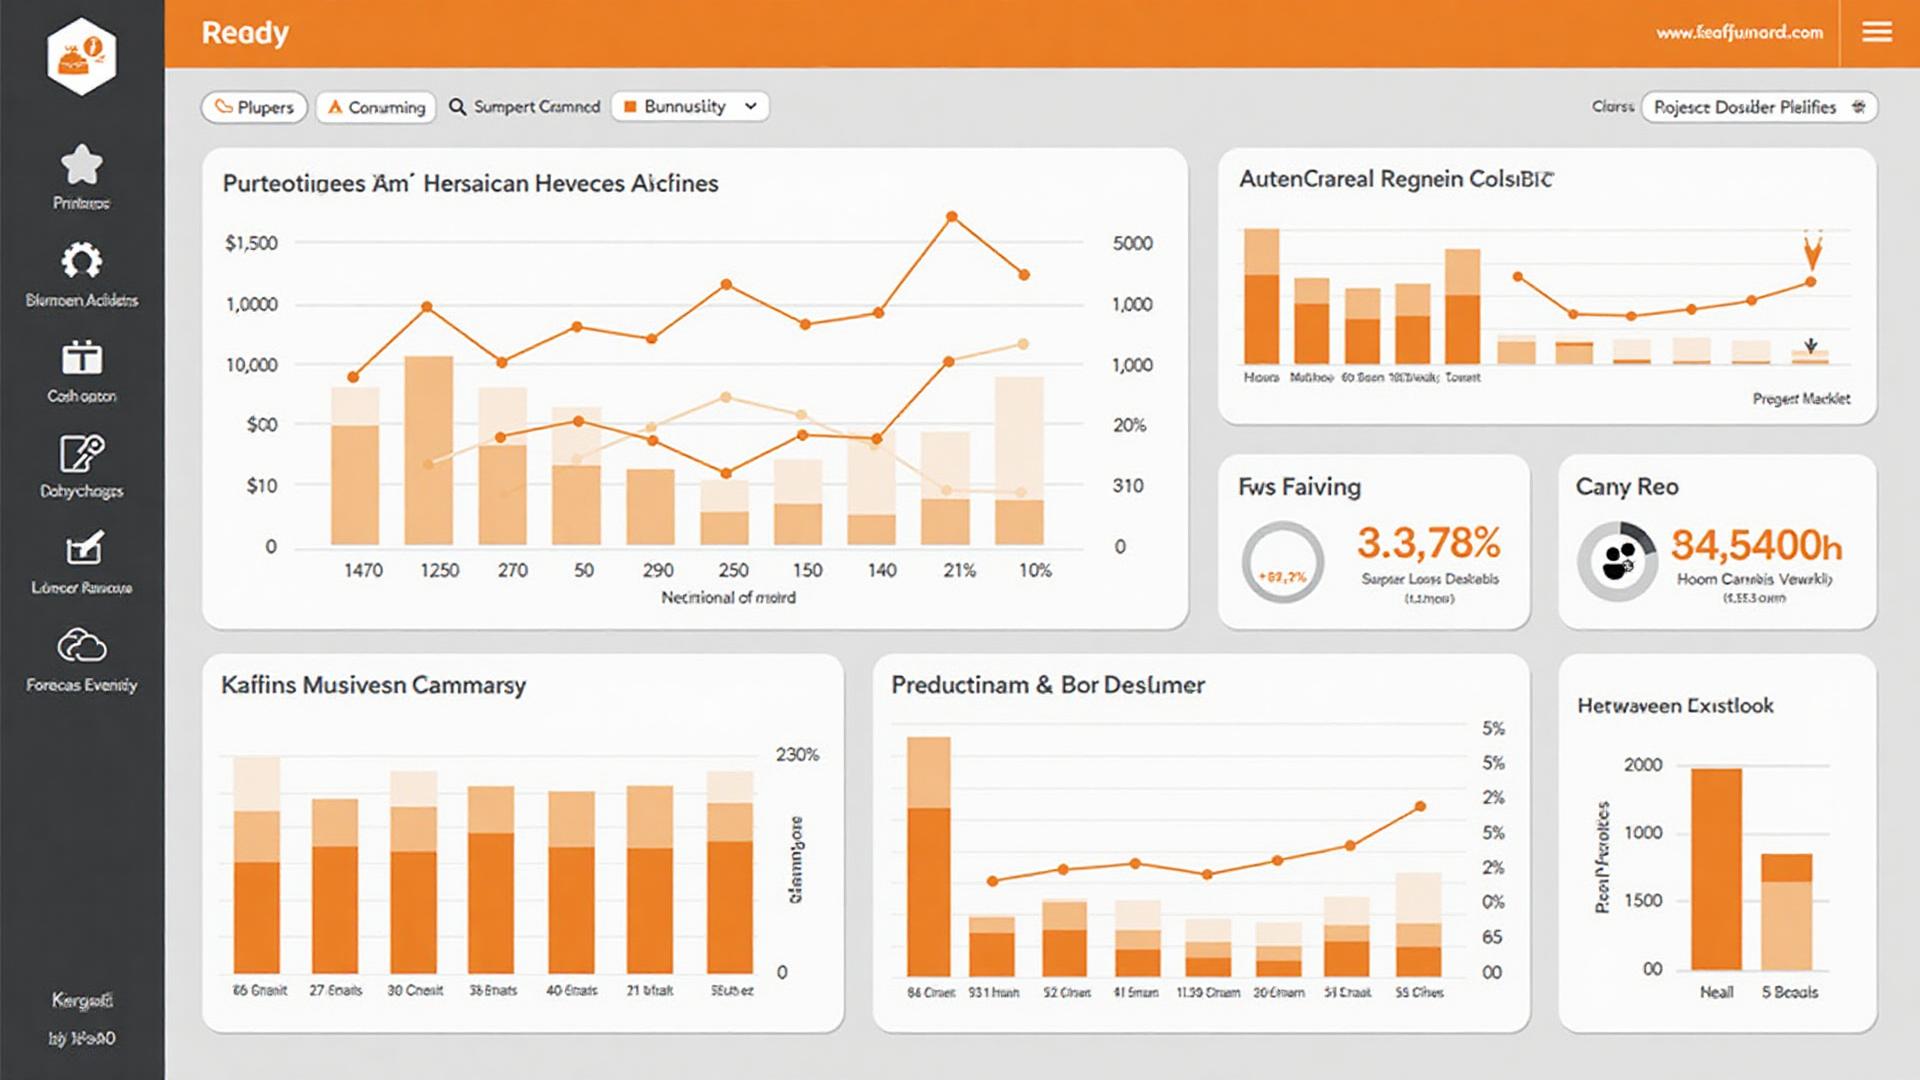Viewport: 1920px width, 1080px height.
Task: Click the hexagon app logo
Action: pyautogui.click(x=81, y=56)
